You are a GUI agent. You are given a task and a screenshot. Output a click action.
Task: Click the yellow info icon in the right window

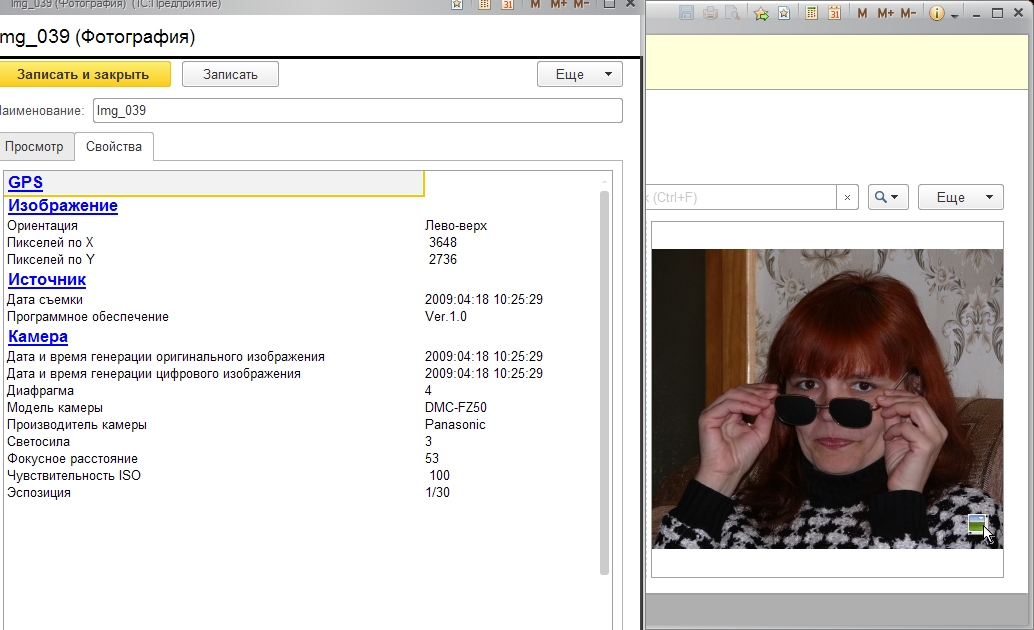pyautogui.click(x=937, y=14)
